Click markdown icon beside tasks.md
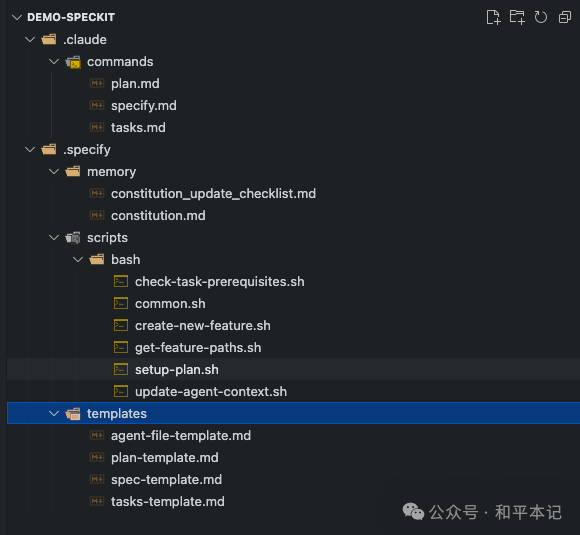Screen dimensions: 580x535 point(97,127)
